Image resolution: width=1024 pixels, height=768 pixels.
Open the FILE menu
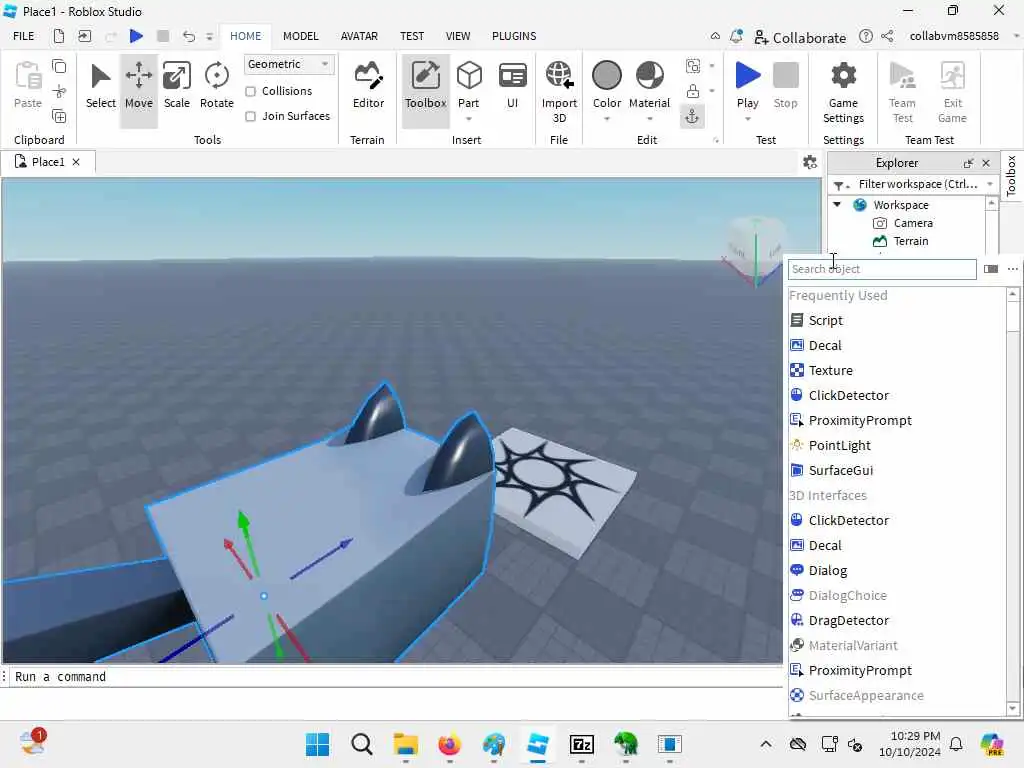24,36
